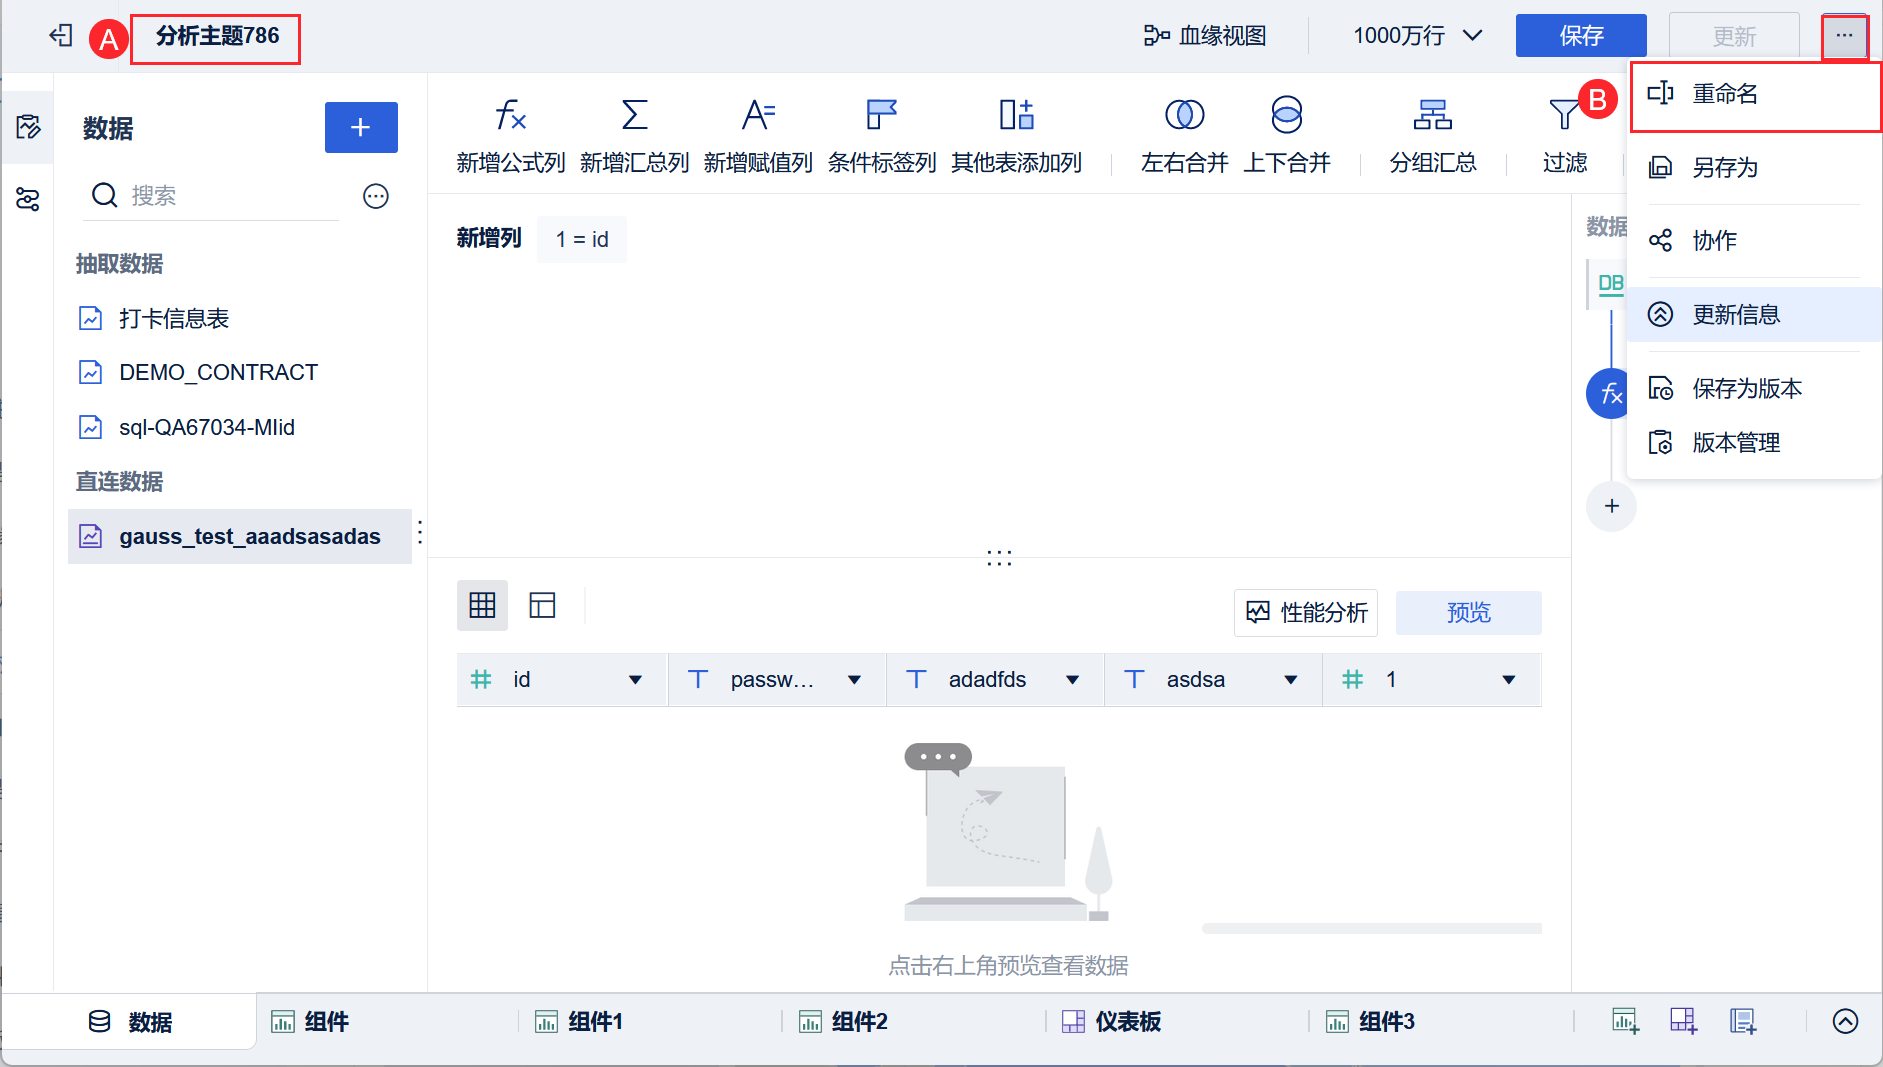Select 保存为版本 from menu

(x=1755, y=388)
